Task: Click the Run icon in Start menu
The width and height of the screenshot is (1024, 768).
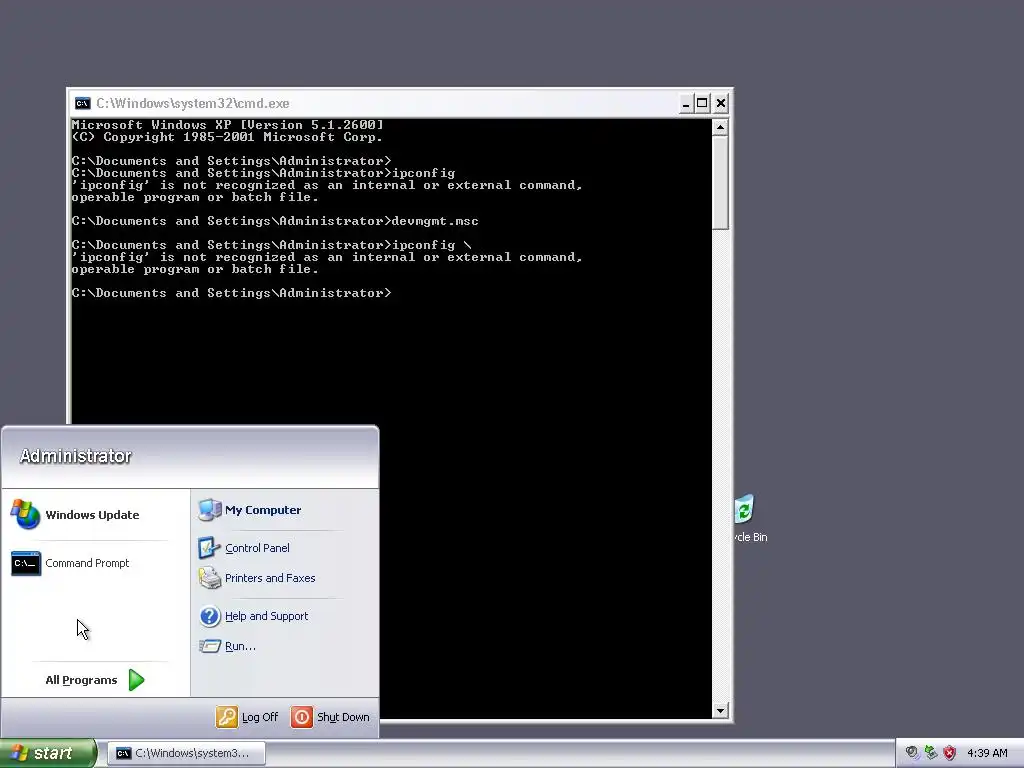Action: coord(210,646)
